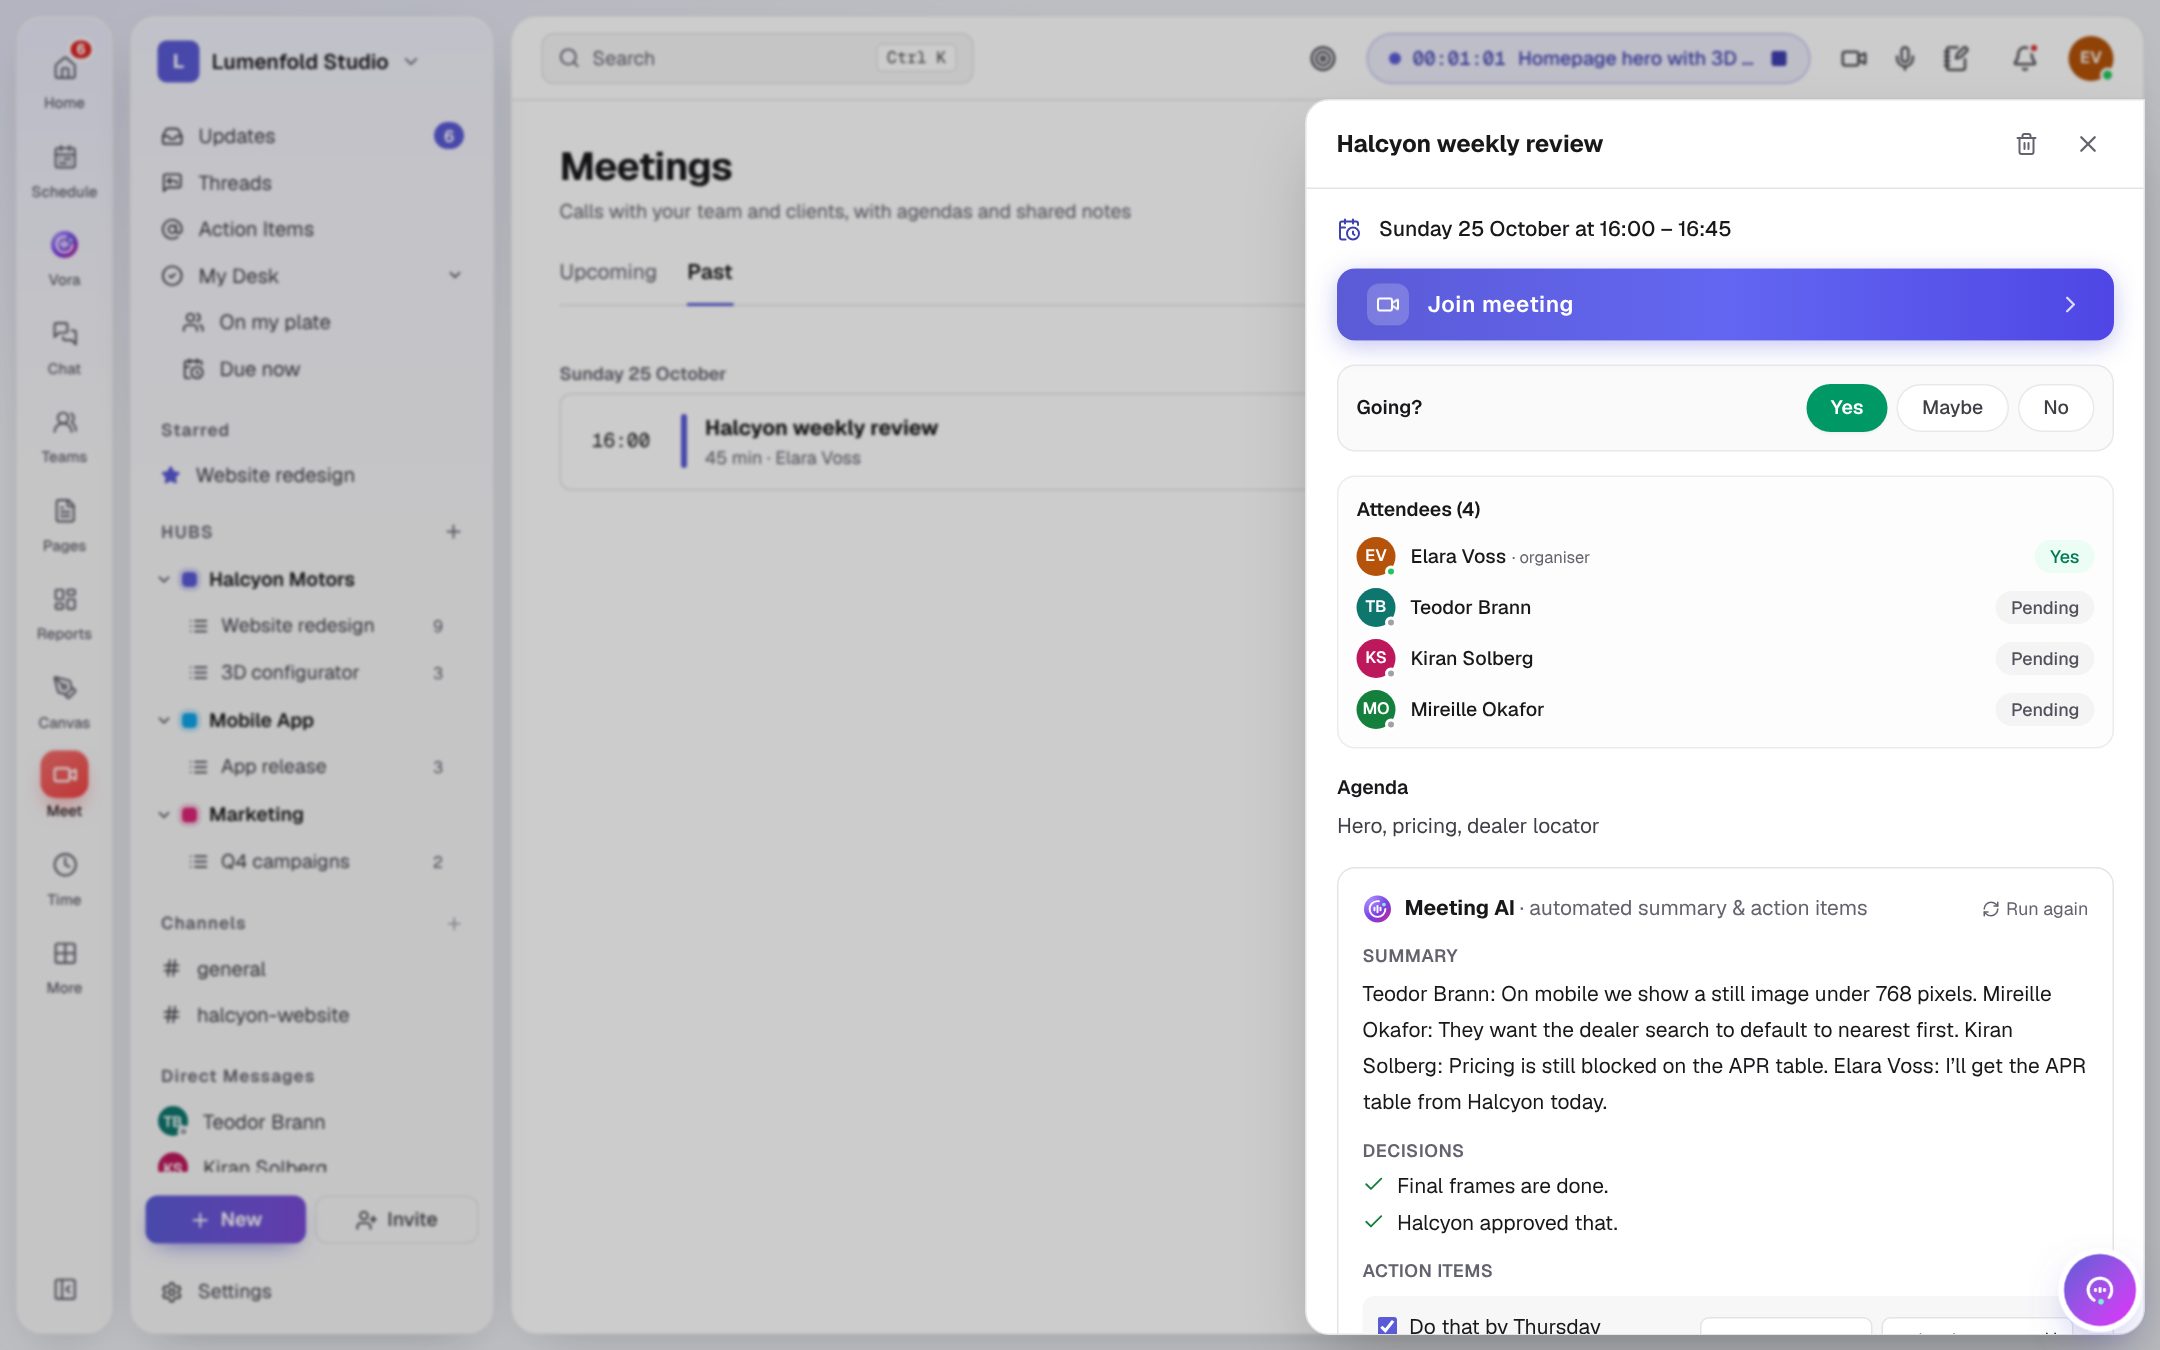Open Updates in the sidebar
This screenshot has height=1350, width=2160.
coord(311,136)
